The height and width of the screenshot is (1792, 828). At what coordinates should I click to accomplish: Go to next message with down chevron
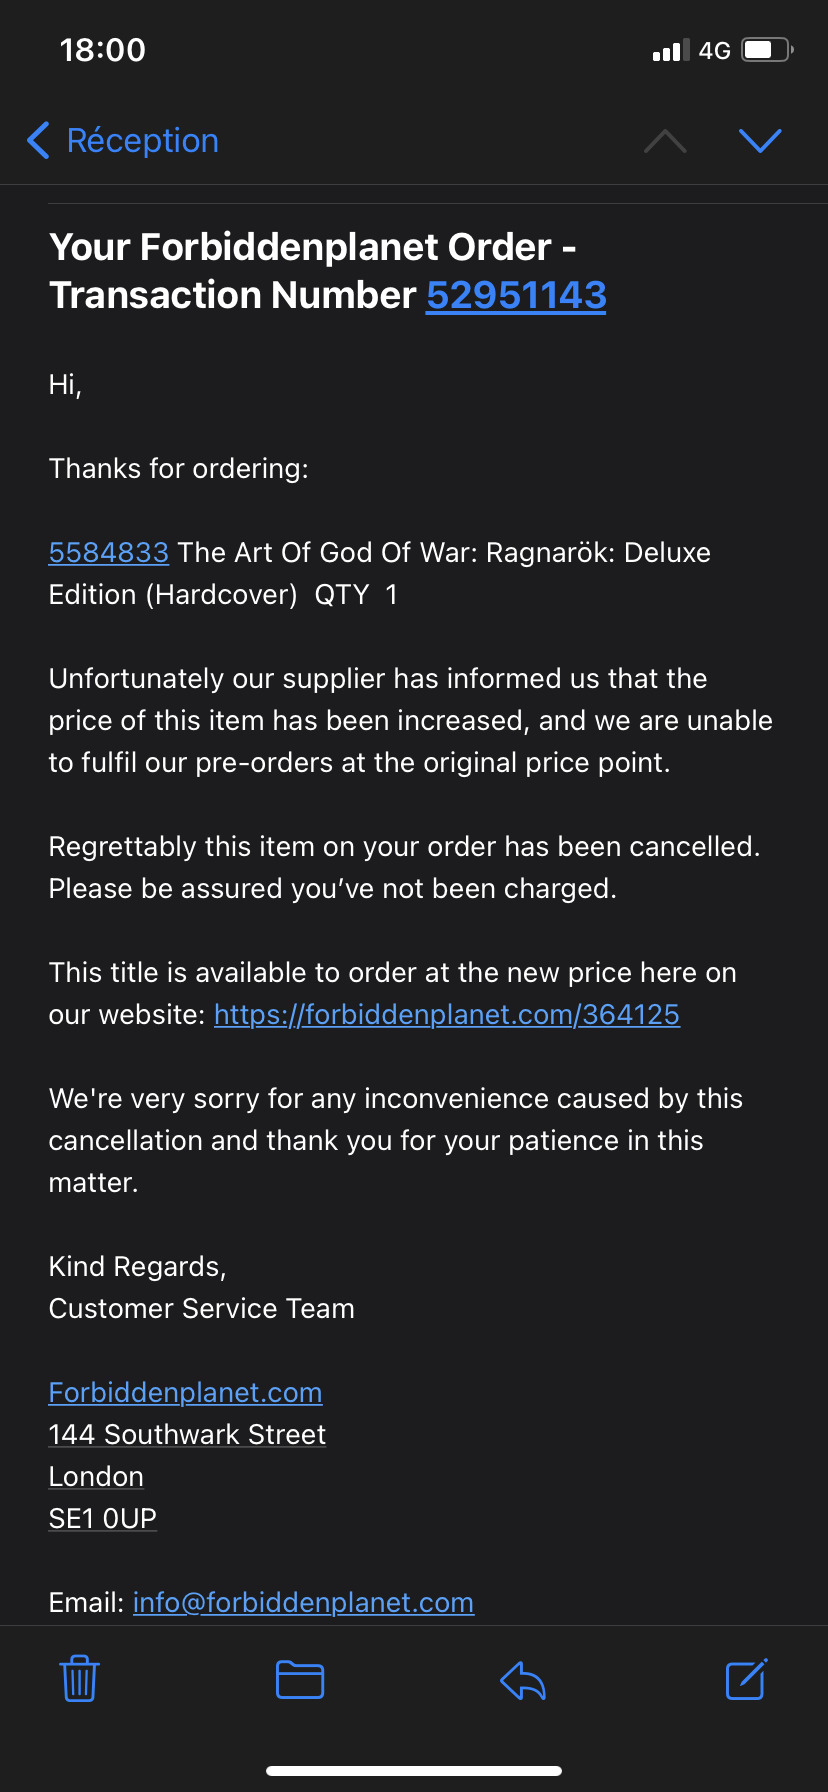click(x=760, y=141)
